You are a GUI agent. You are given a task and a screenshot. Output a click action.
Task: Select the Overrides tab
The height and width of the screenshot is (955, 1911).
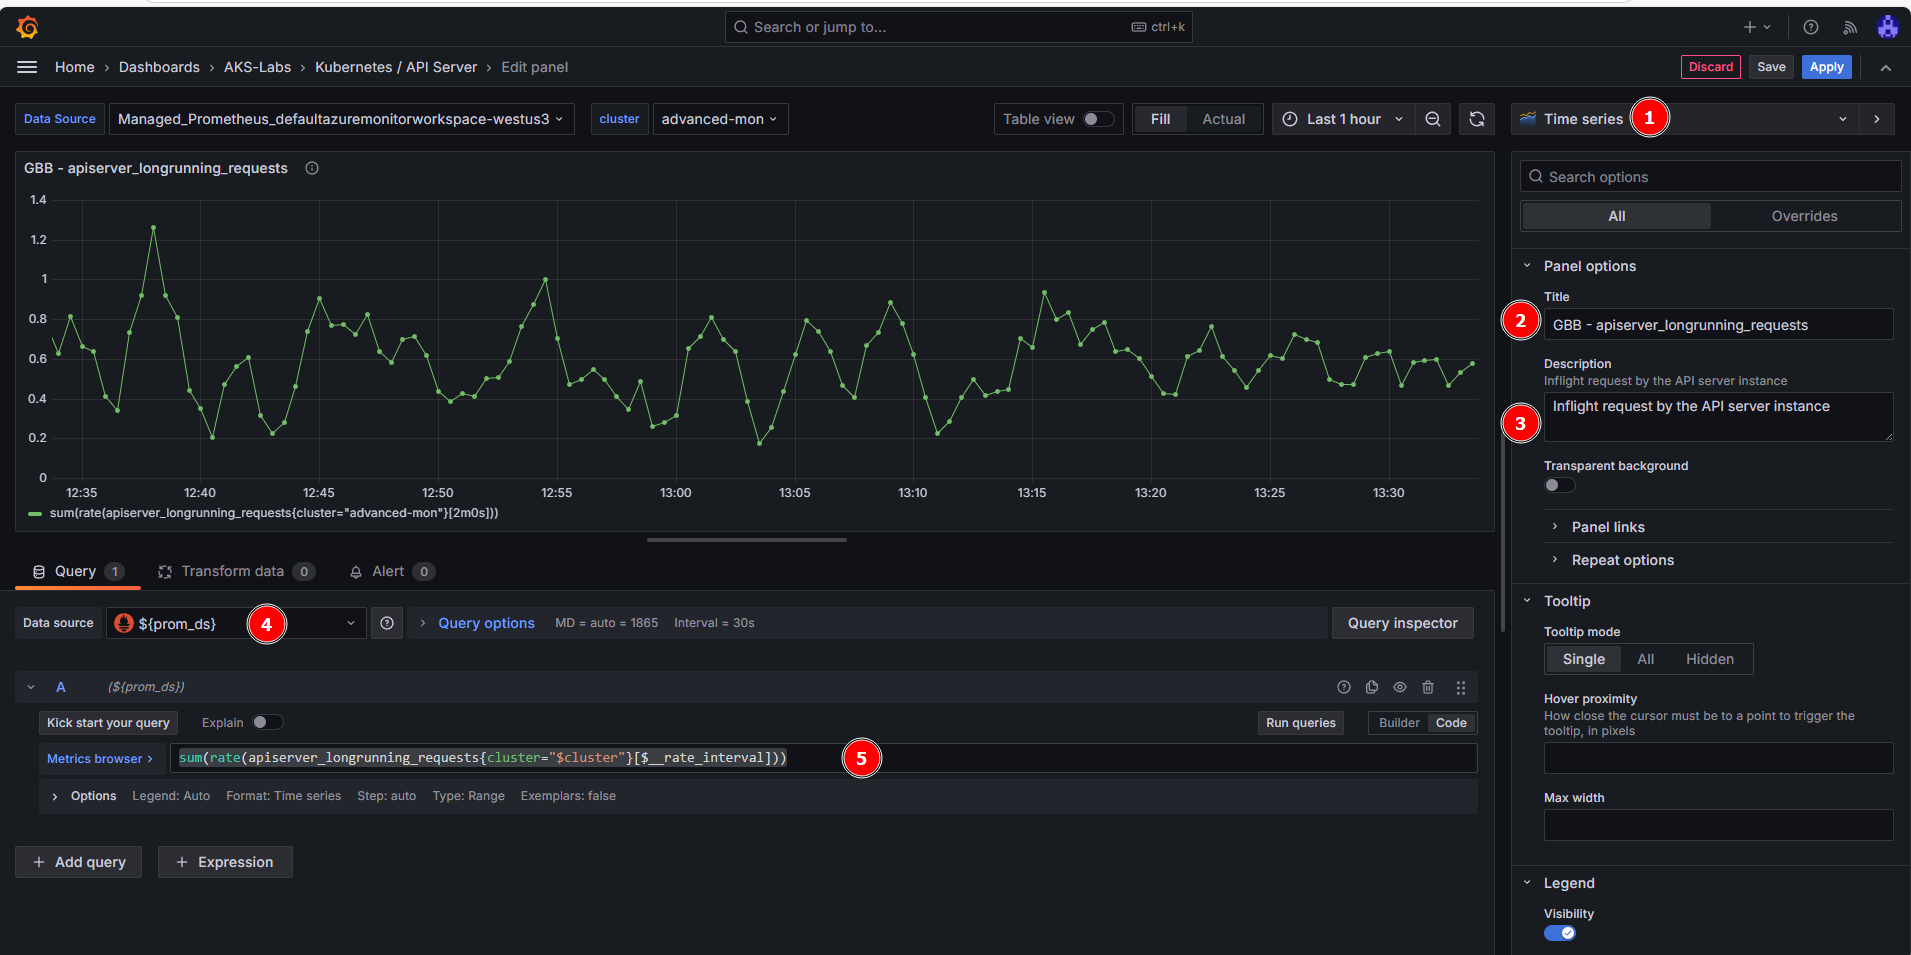click(1804, 216)
